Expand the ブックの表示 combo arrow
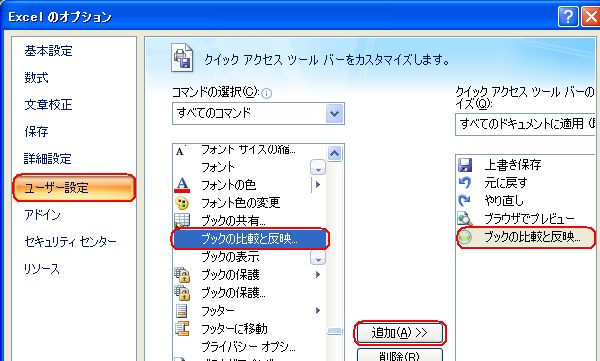Viewport: 600px width, 361px height. point(318,257)
